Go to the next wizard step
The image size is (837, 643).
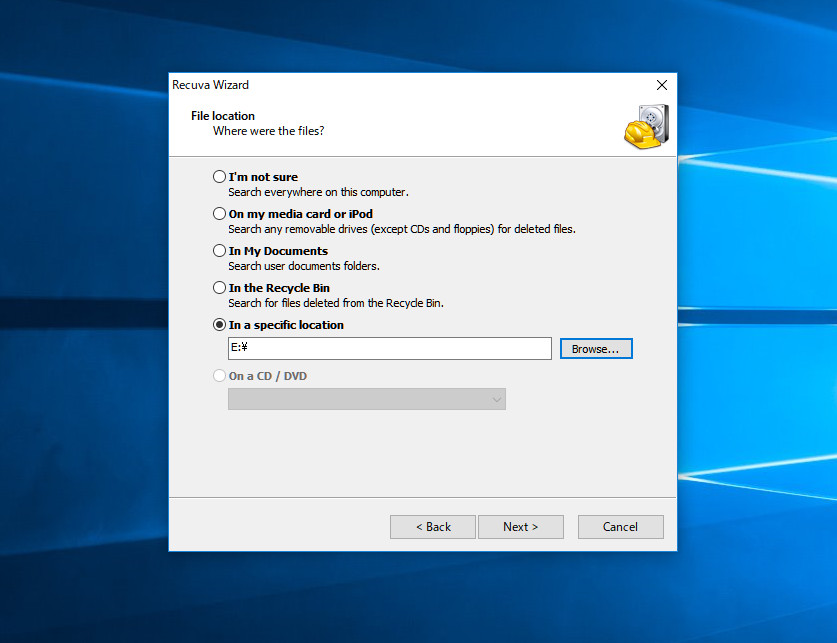click(520, 527)
